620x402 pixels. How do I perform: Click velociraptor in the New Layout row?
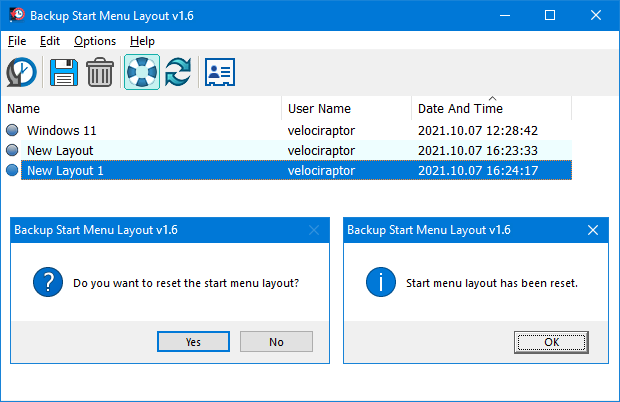(321, 151)
